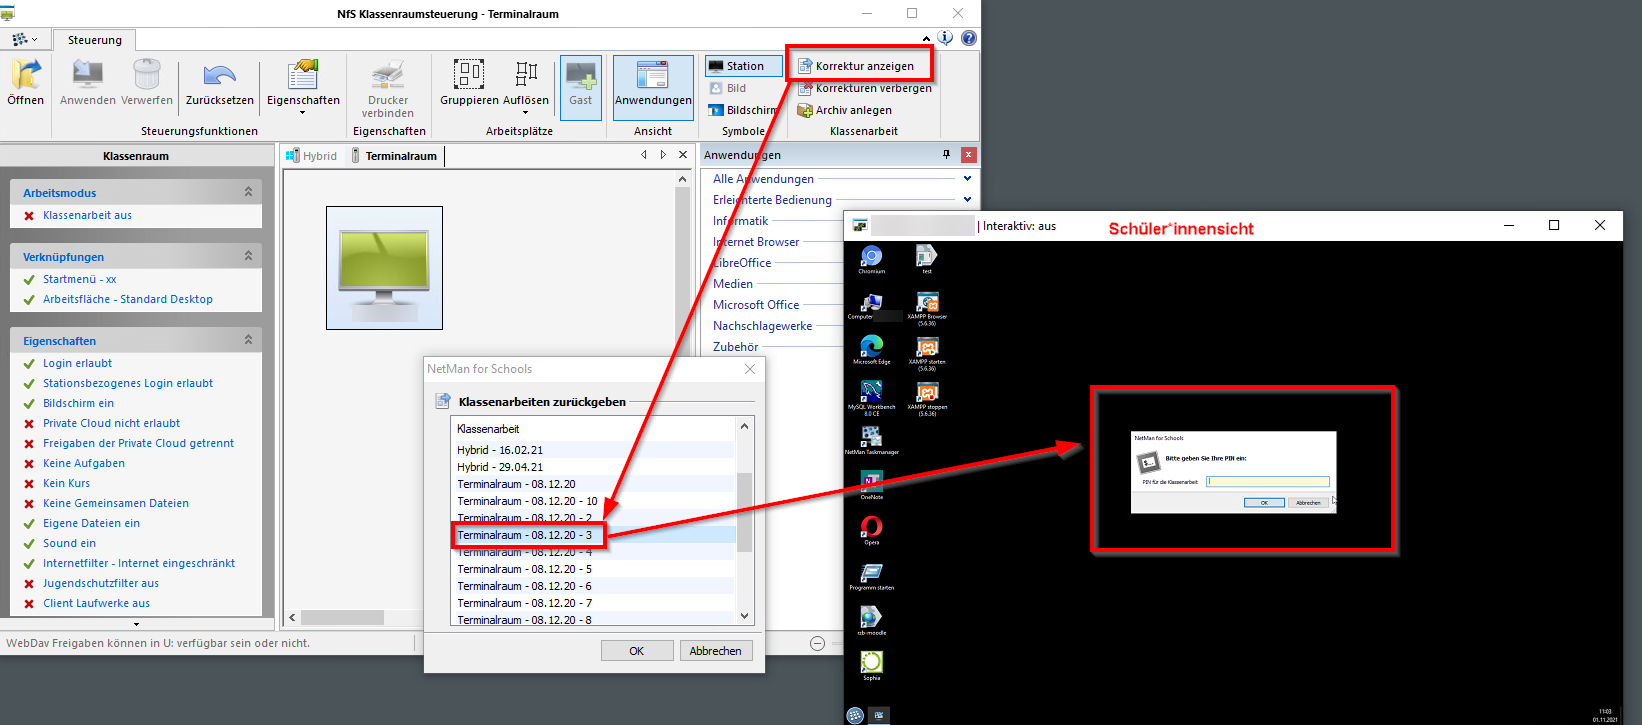This screenshot has width=1642, height=725.
Task: Click Arbeitsfläche - Standard Desktop link
Action: [x=127, y=299]
